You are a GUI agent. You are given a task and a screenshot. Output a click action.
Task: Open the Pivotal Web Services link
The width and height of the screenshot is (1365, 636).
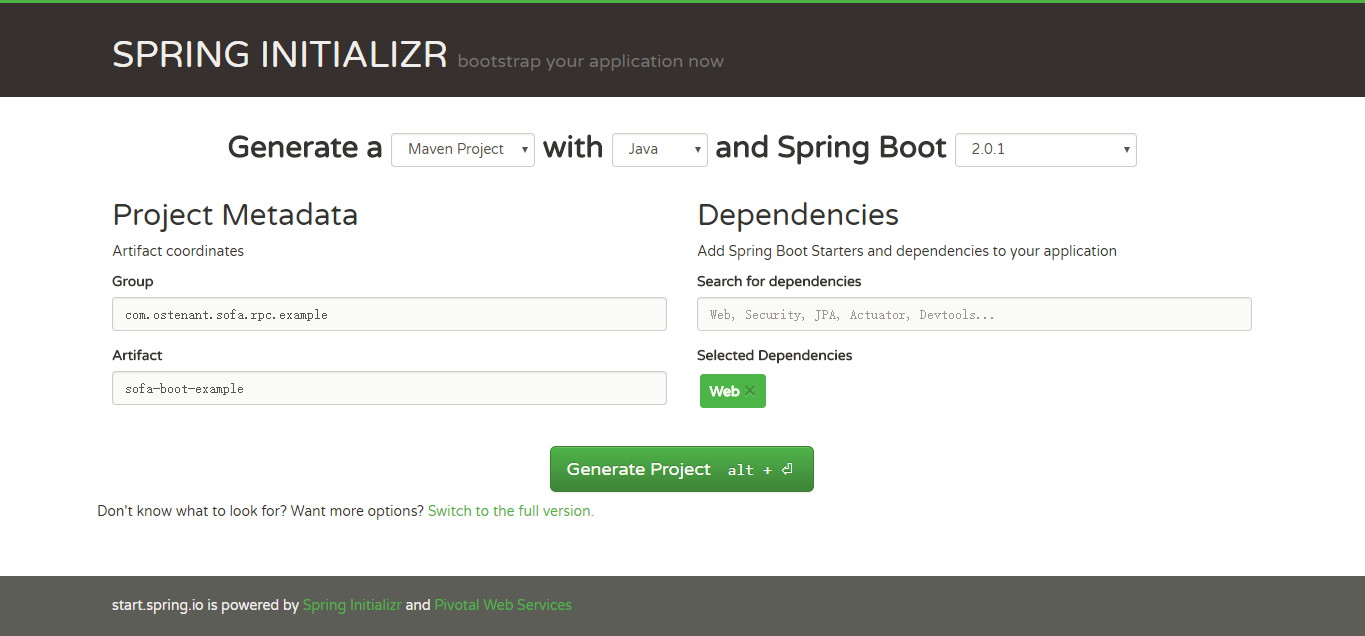[x=503, y=605]
